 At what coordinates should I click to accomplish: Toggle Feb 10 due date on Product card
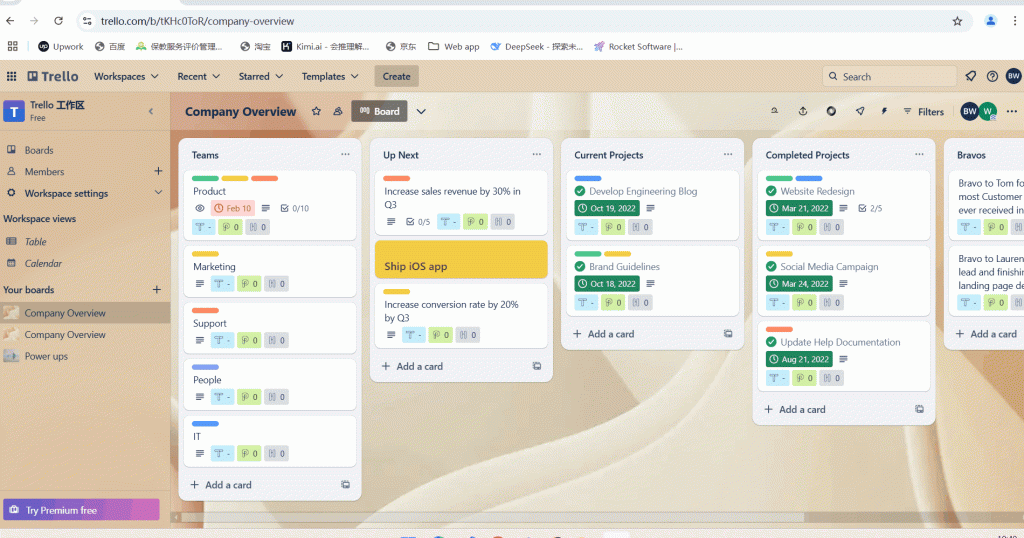tap(232, 208)
